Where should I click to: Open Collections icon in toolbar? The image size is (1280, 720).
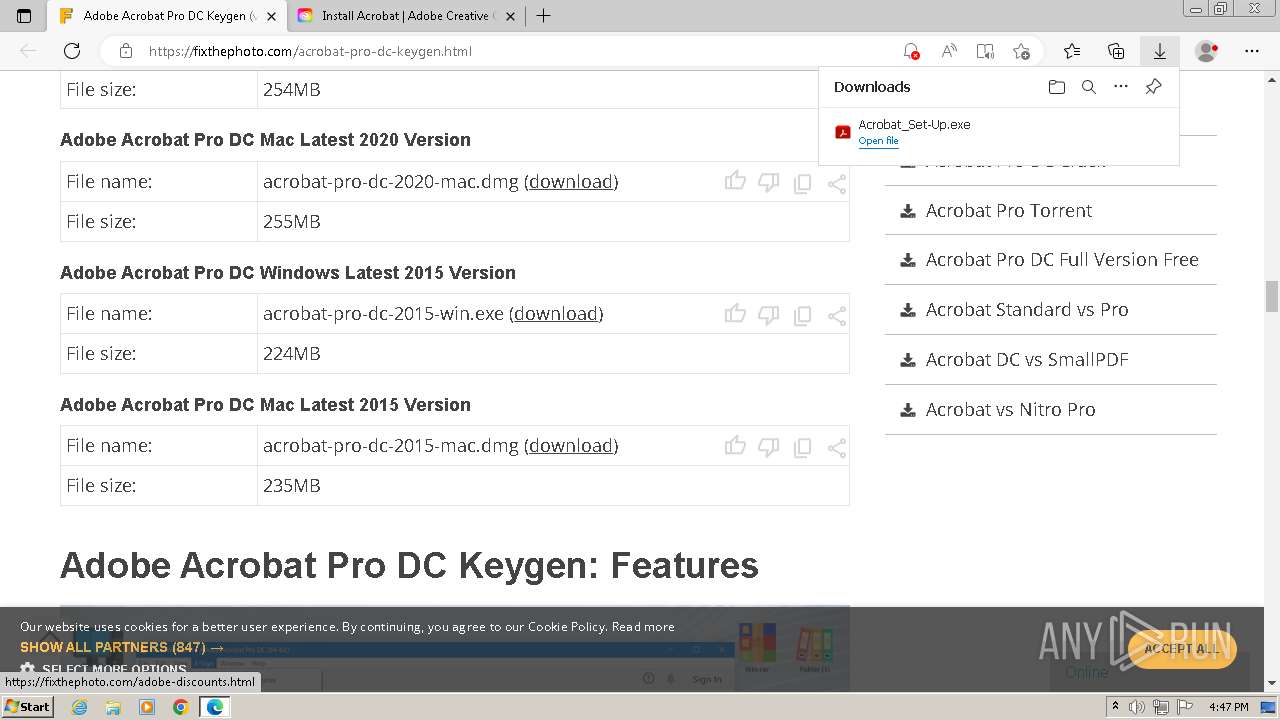1116,51
